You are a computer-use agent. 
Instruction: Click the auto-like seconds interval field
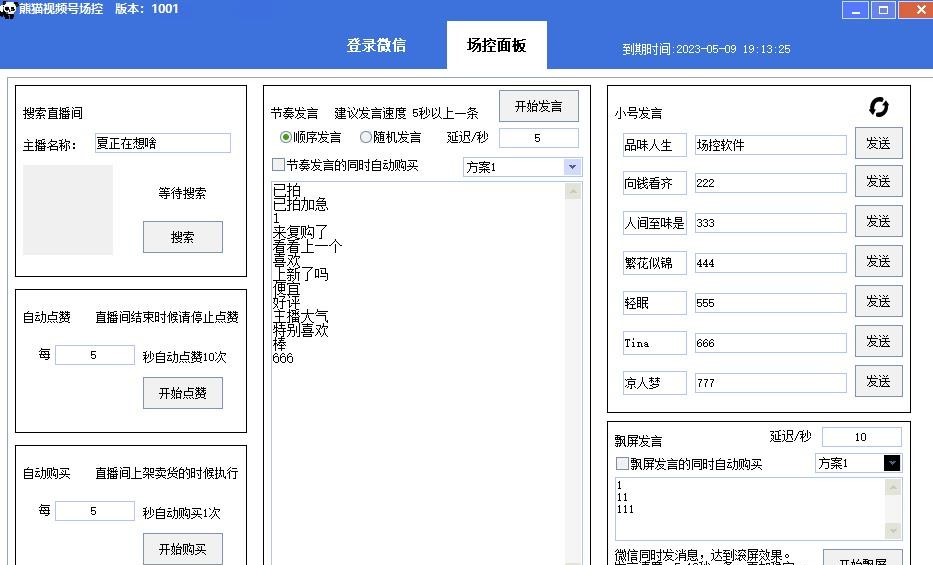pos(95,355)
